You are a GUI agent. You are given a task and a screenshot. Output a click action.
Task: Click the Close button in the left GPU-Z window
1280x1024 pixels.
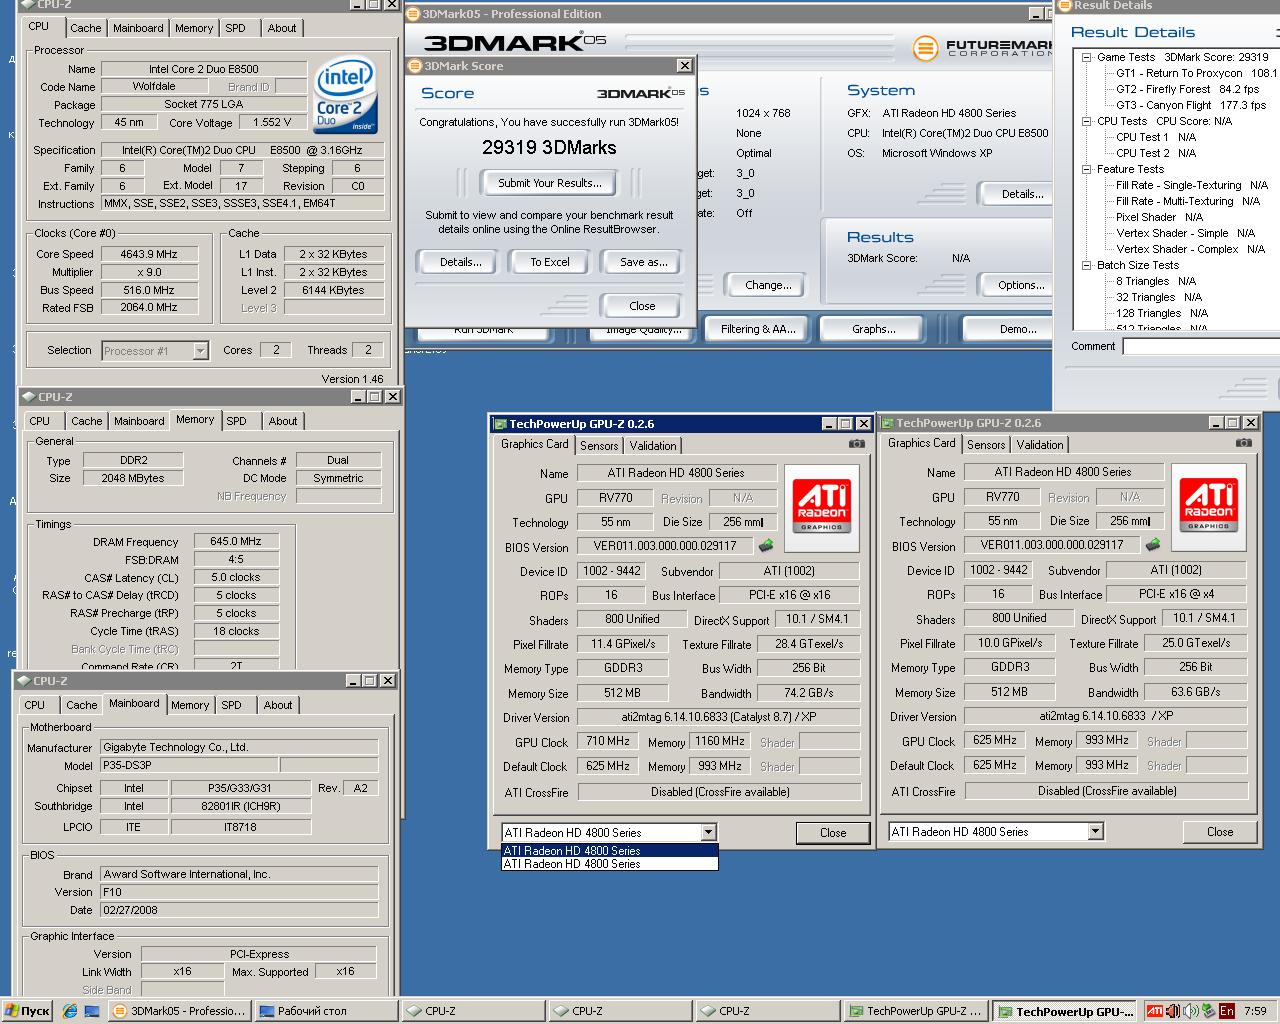pos(833,832)
